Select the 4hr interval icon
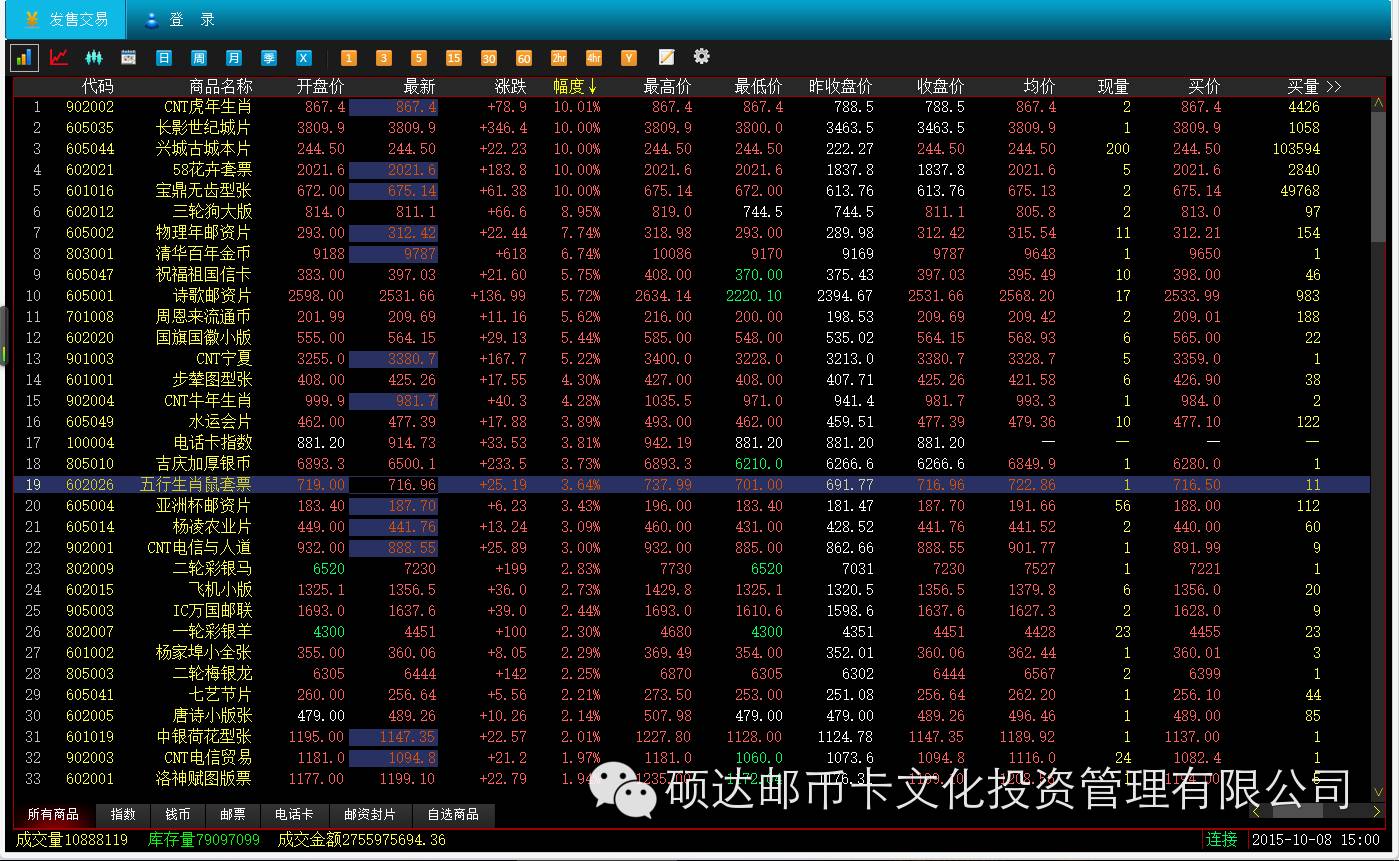1399x861 pixels. coord(594,58)
